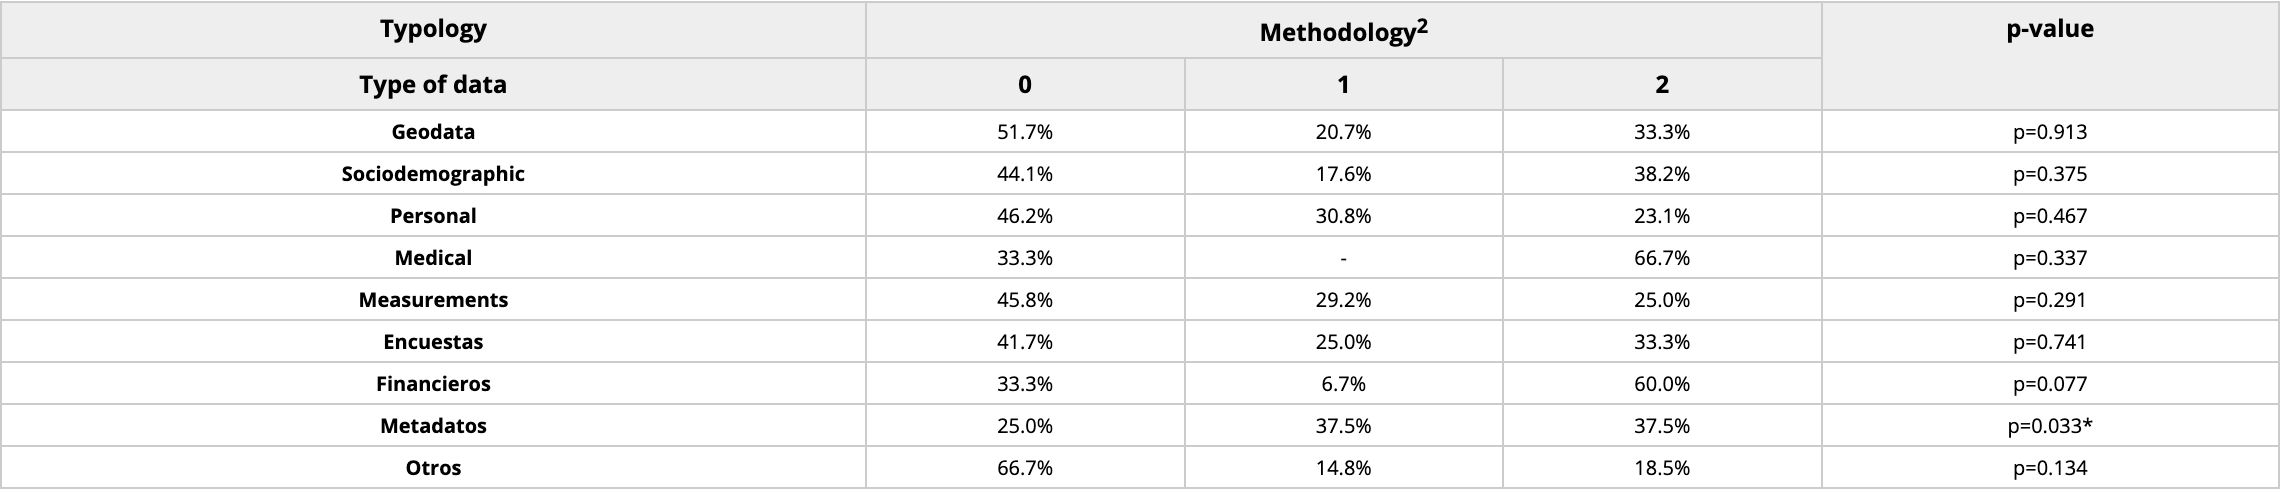Image resolution: width=2282 pixels, height=492 pixels.
Task: Select the Metadatos row label
Action: pyautogui.click(x=433, y=426)
